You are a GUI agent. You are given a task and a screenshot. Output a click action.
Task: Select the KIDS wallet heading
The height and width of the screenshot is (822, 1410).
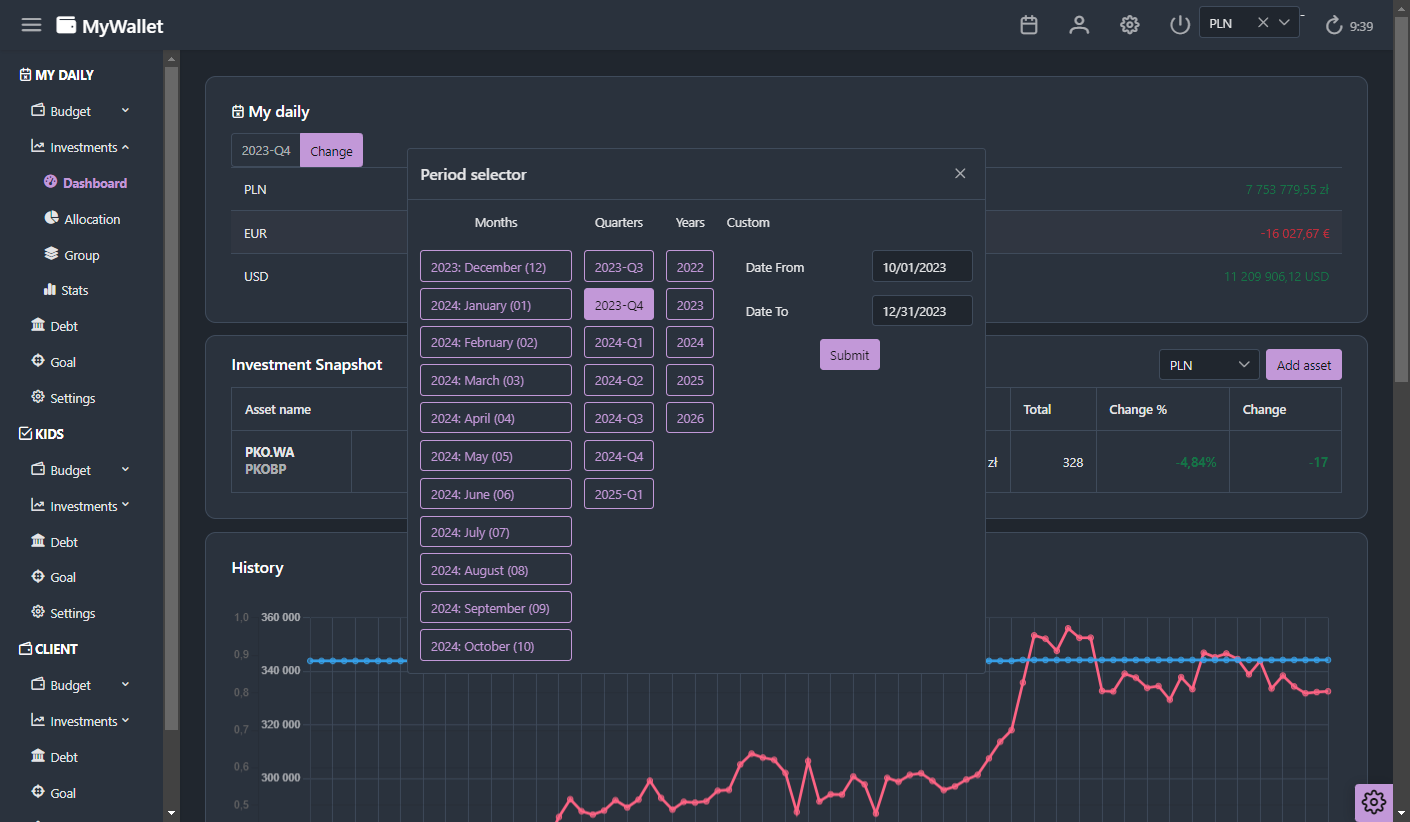pyautogui.click(x=42, y=434)
